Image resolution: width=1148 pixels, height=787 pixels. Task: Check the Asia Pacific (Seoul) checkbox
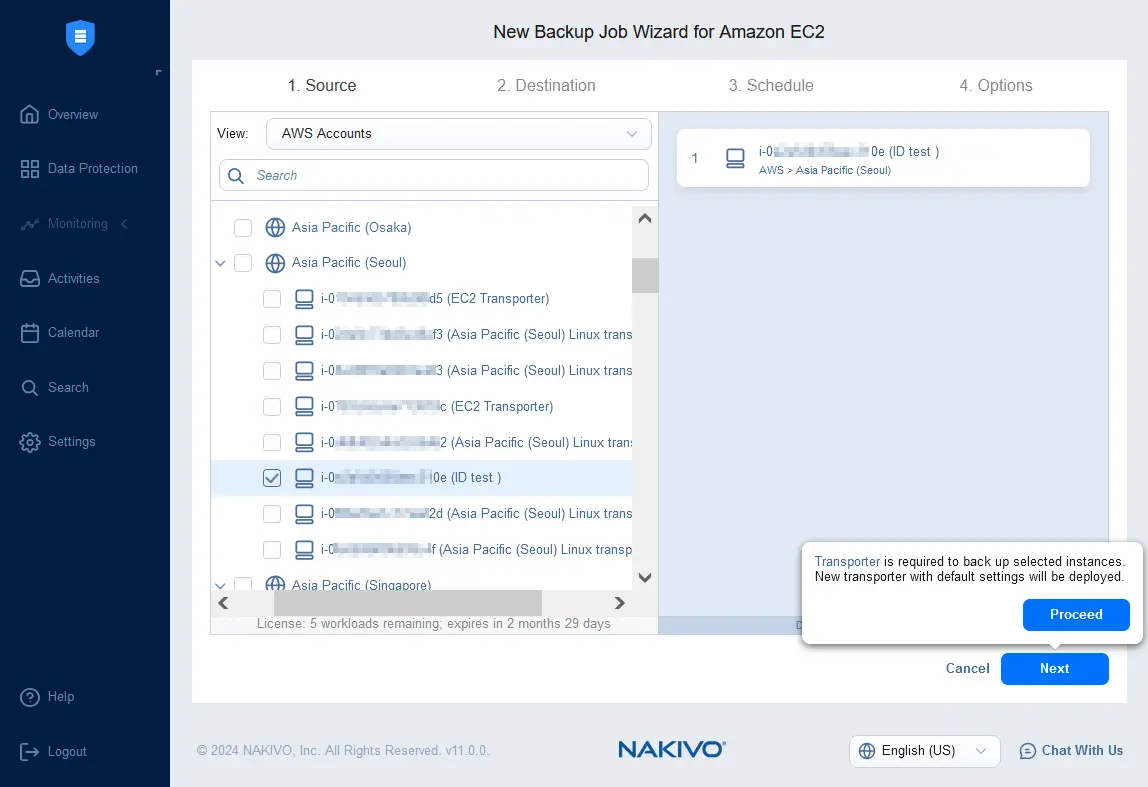coord(243,263)
